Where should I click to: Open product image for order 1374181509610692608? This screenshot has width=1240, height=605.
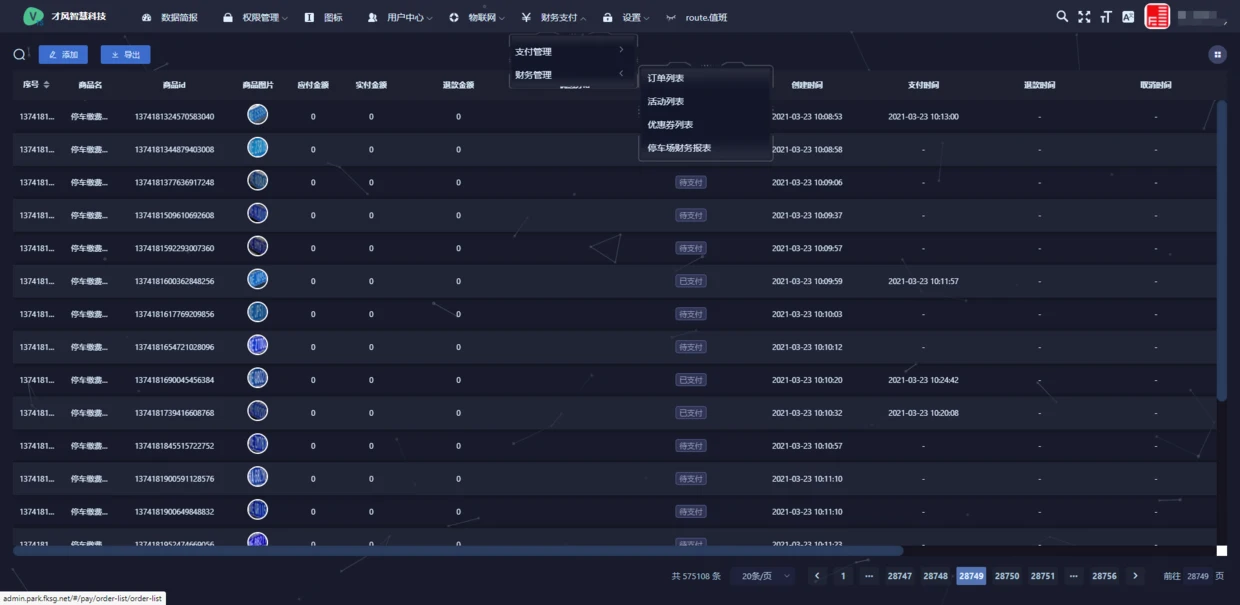[x=257, y=214]
